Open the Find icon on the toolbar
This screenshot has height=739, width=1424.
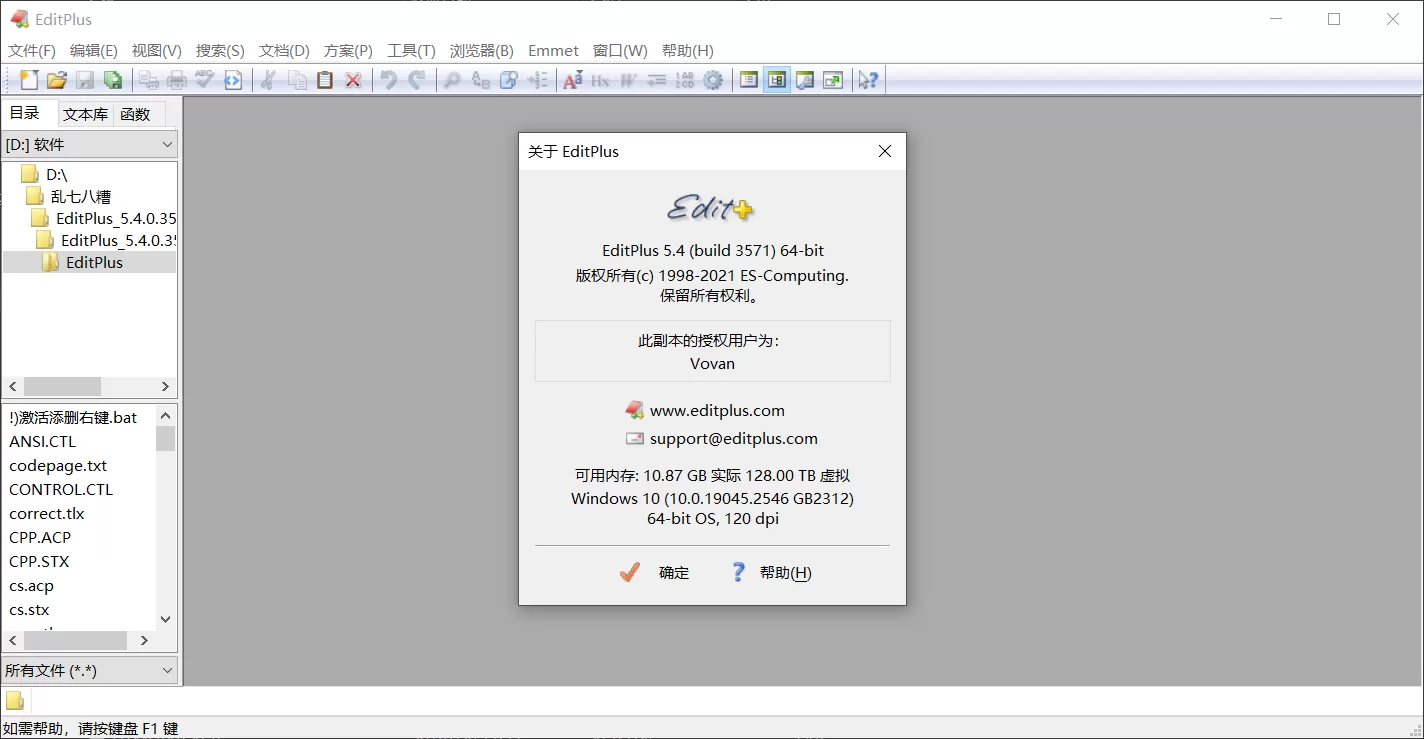[x=452, y=80]
